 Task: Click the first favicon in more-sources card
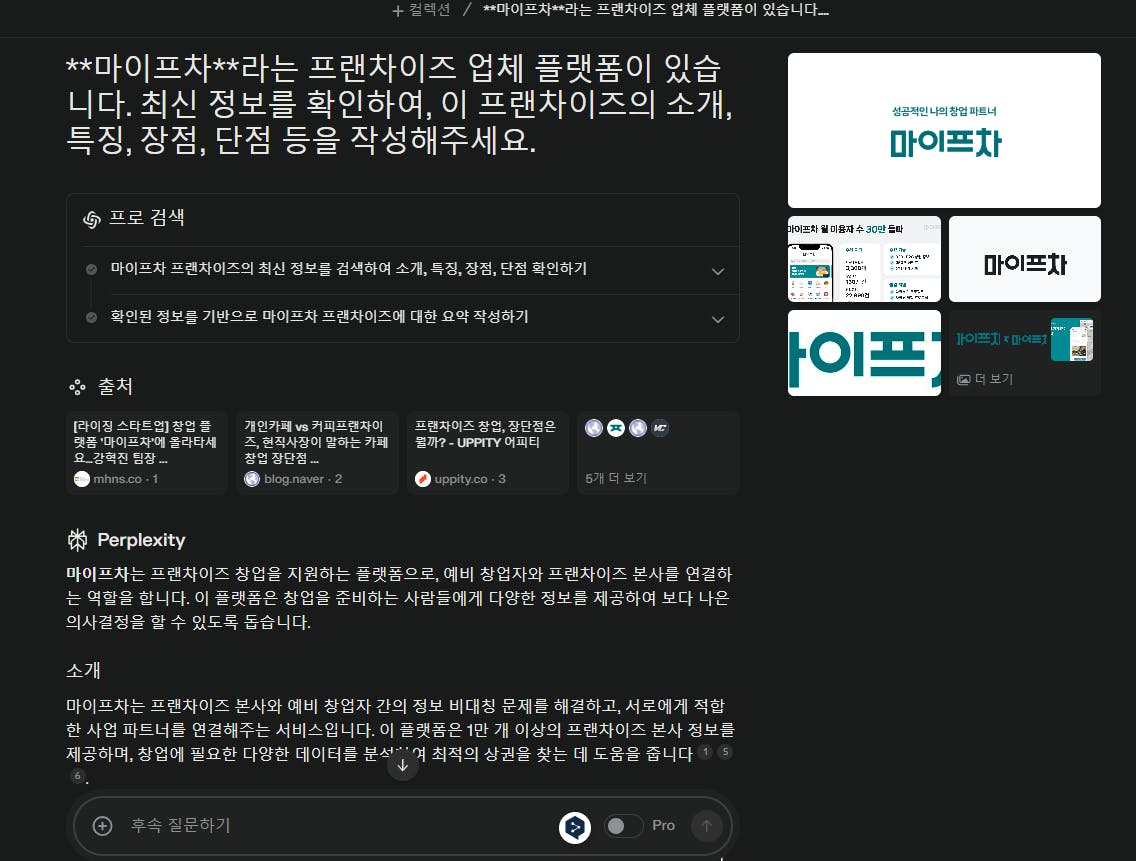[594, 428]
